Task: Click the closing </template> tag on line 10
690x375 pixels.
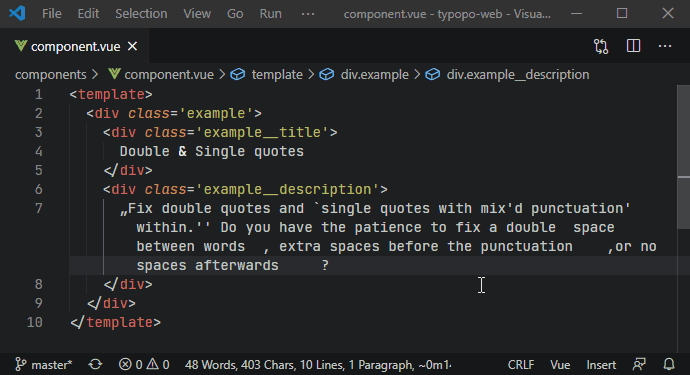Action: [x=115, y=322]
